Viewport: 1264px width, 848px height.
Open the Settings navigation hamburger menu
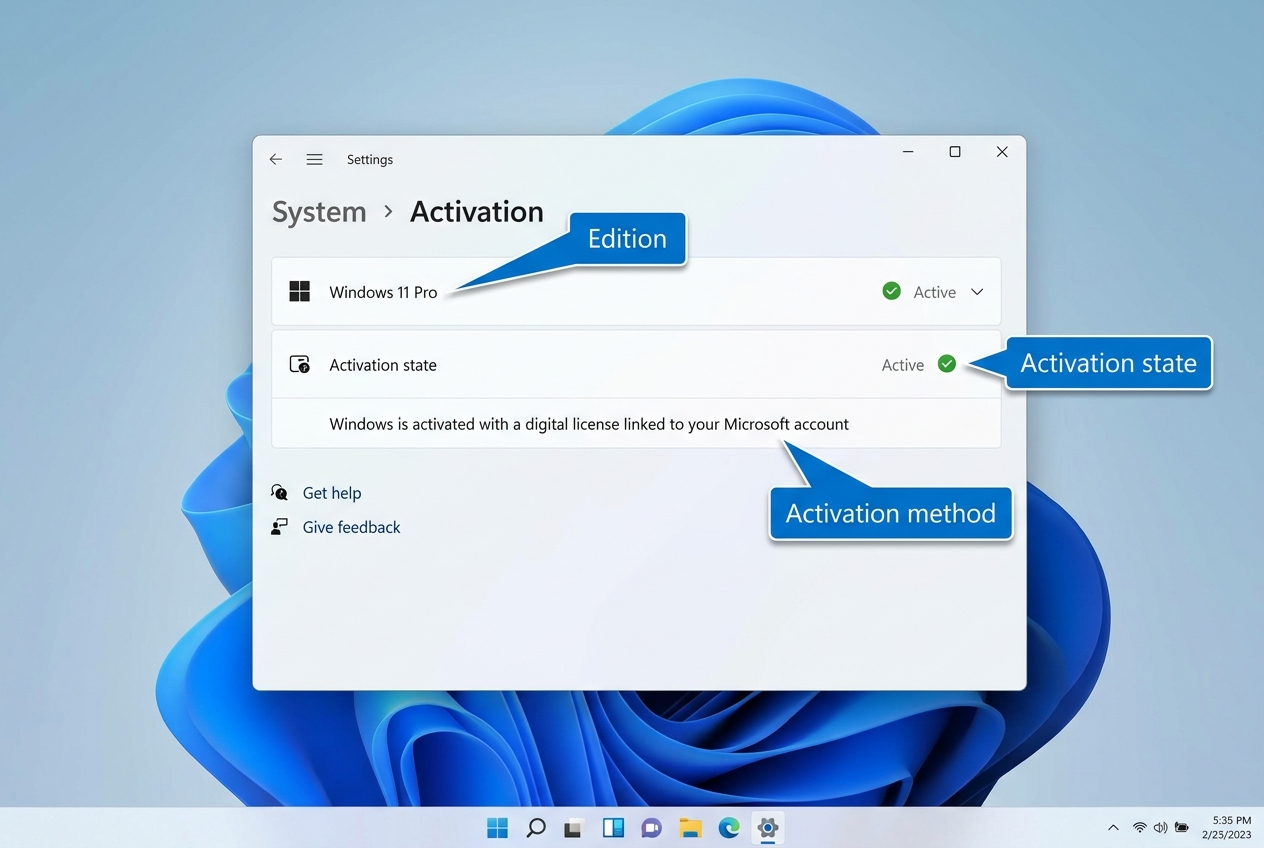[x=314, y=160]
